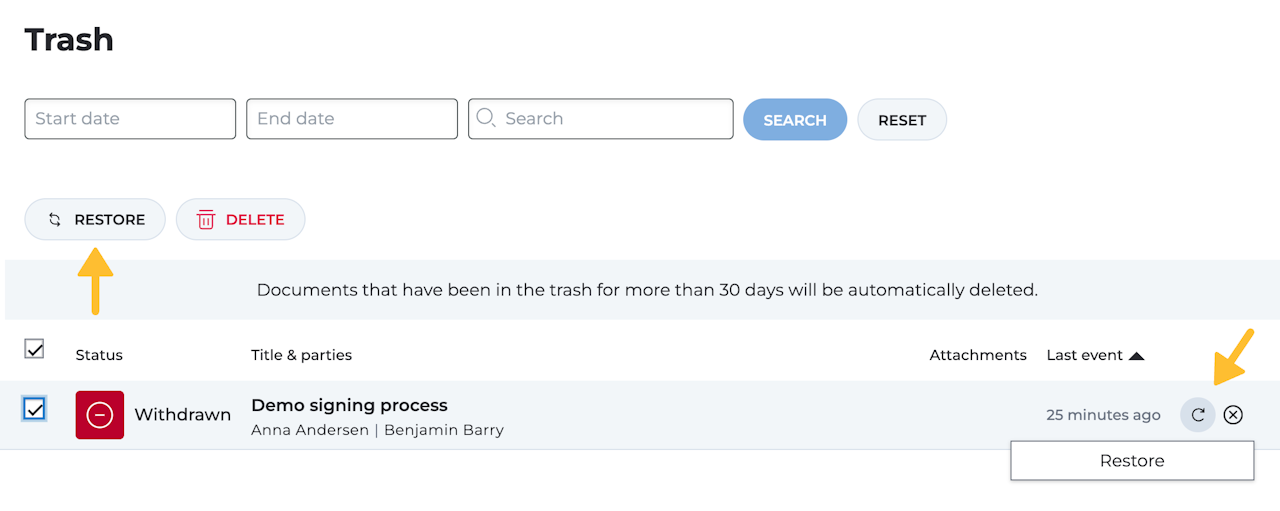
Task: Click the restore arrows icon above the list
Action: point(55,220)
